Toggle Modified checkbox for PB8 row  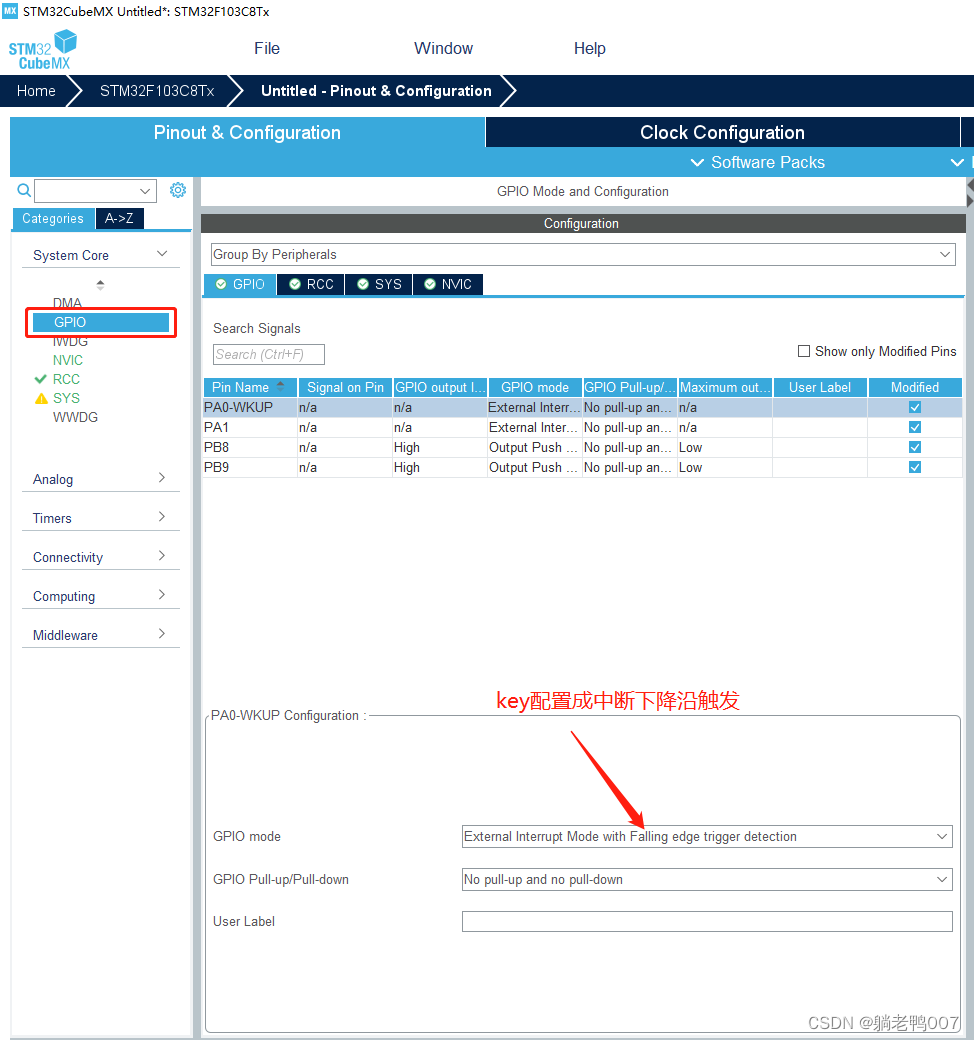[915, 447]
